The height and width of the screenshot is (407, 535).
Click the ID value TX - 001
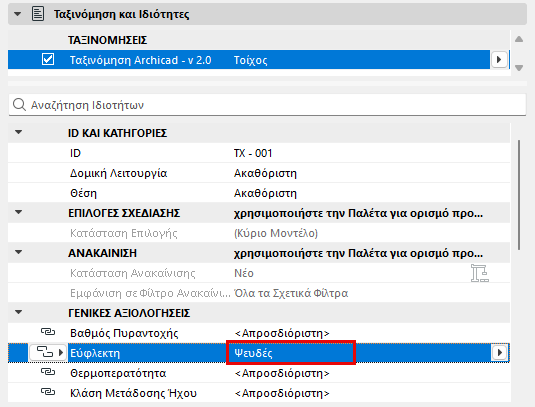tap(253, 153)
